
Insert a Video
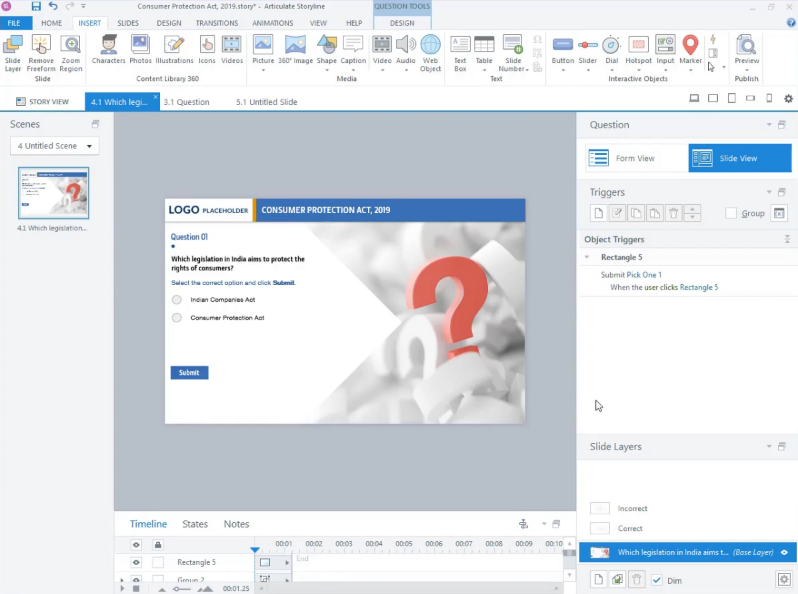point(382,49)
